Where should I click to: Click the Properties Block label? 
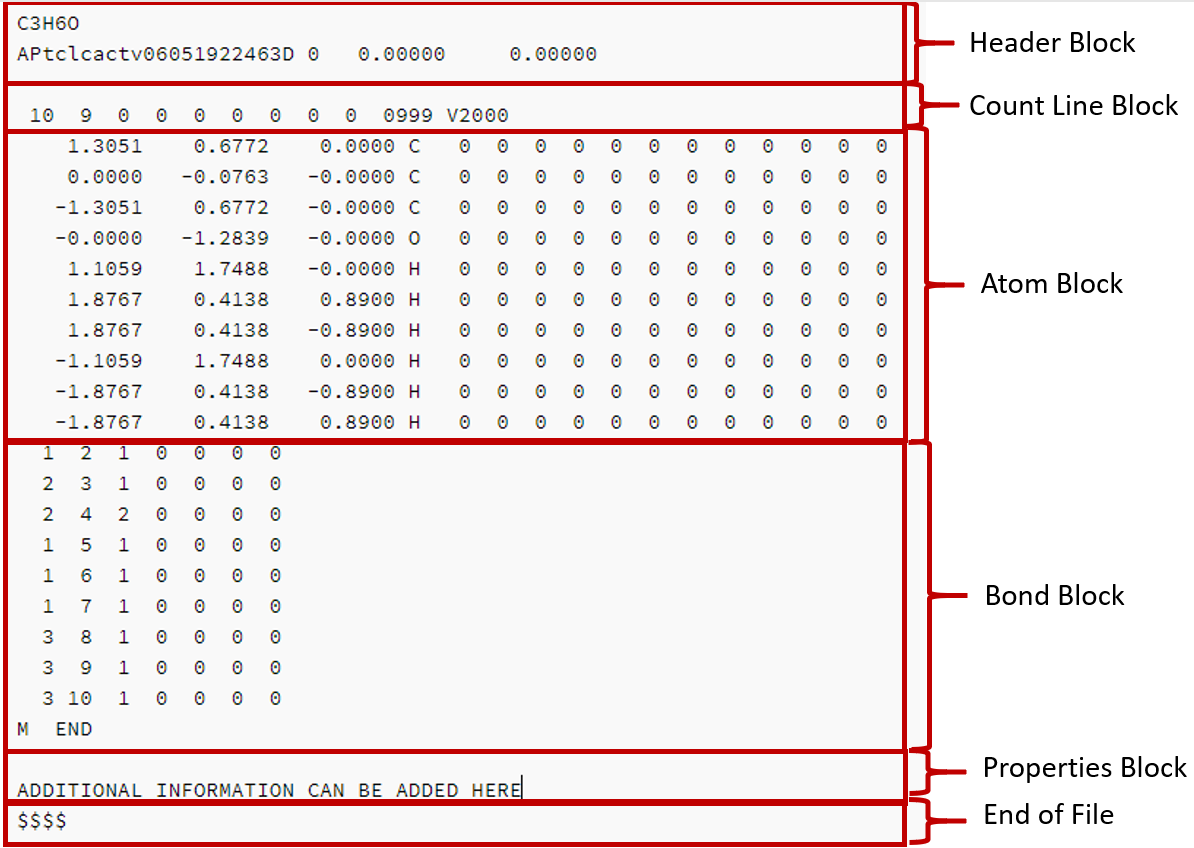(x=1084, y=767)
